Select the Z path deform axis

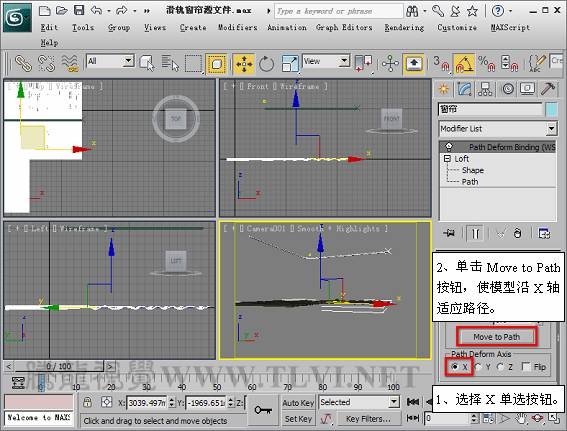(x=500, y=367)
